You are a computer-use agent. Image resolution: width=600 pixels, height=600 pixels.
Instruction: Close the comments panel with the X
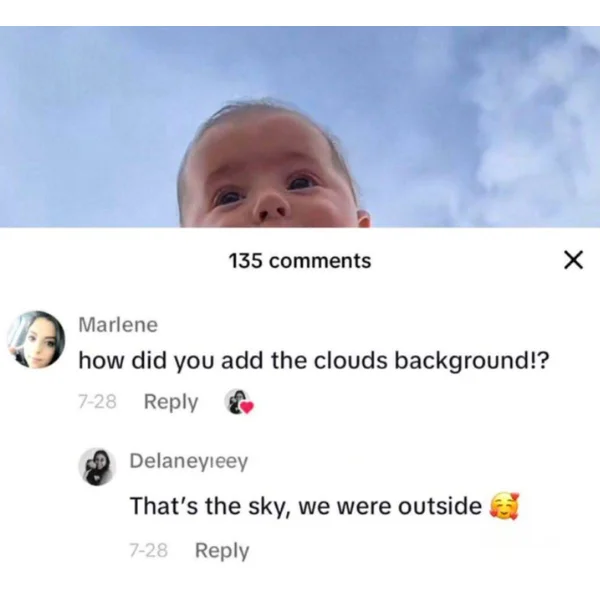coord(574,260)
